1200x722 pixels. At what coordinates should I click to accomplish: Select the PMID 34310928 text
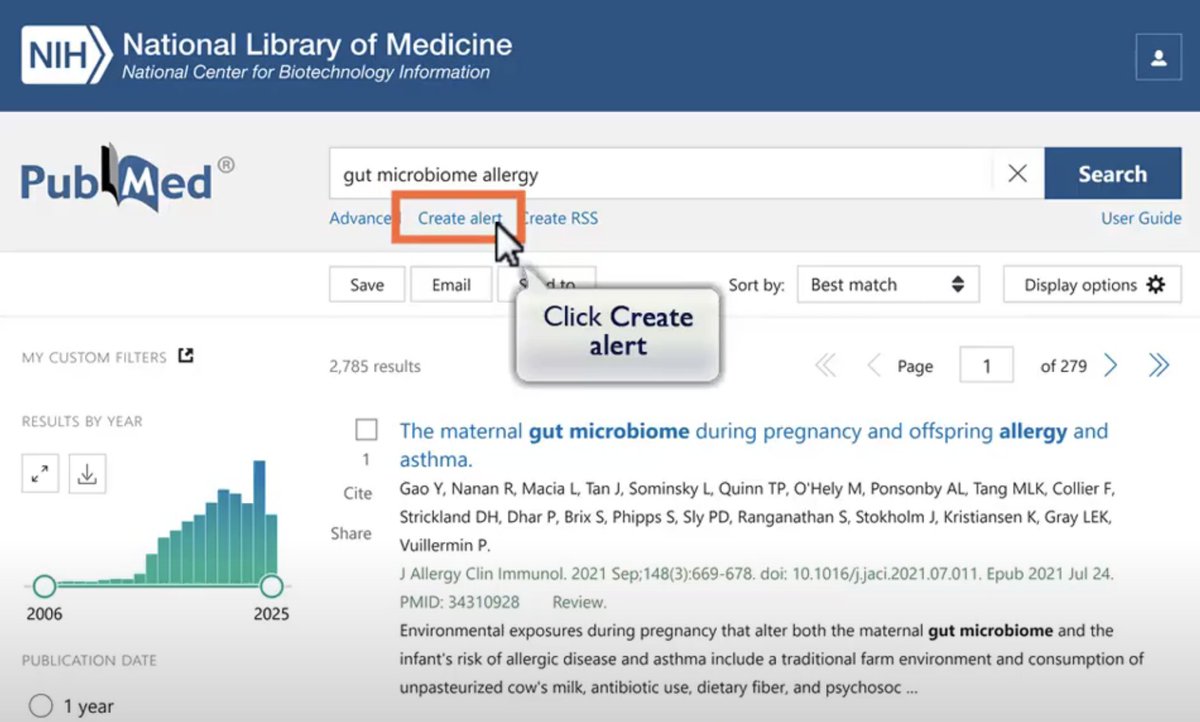tap(459, 602)
